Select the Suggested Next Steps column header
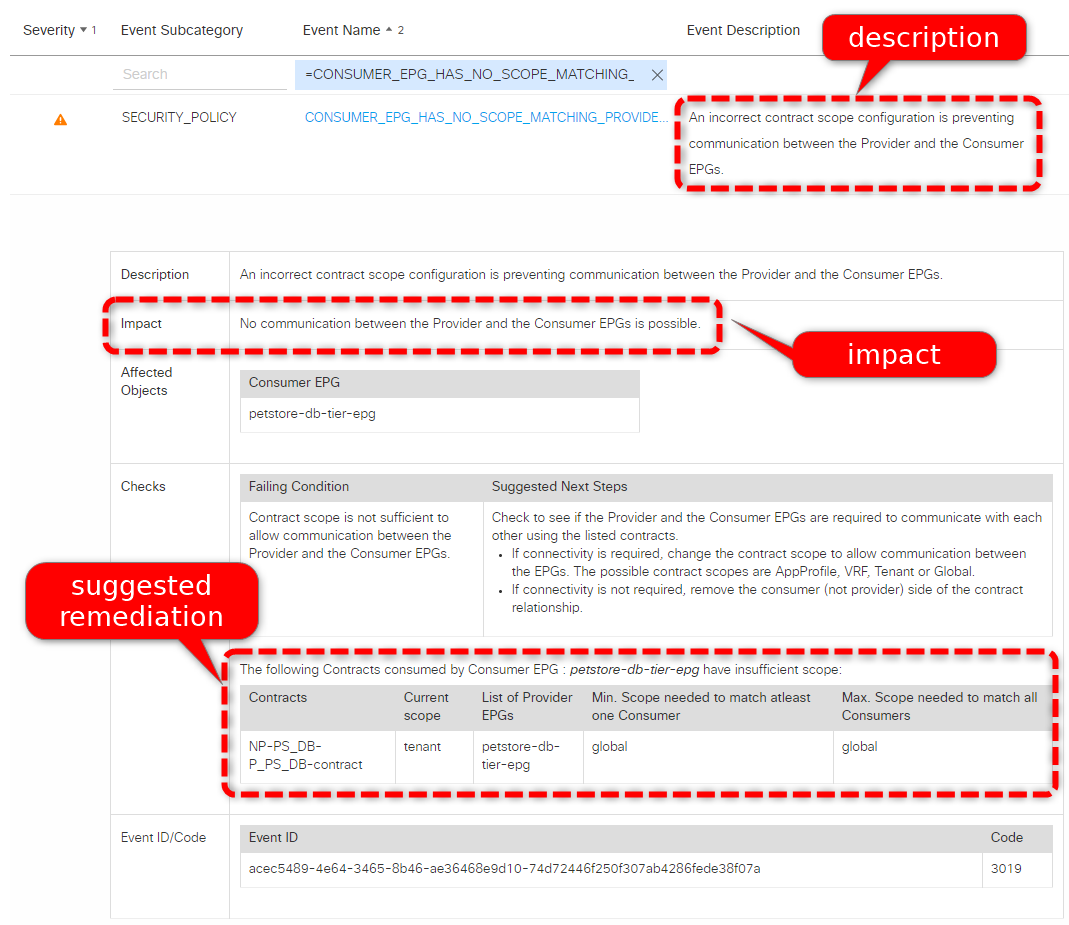This screenshot has width=1069, height=925. (559, 487)
